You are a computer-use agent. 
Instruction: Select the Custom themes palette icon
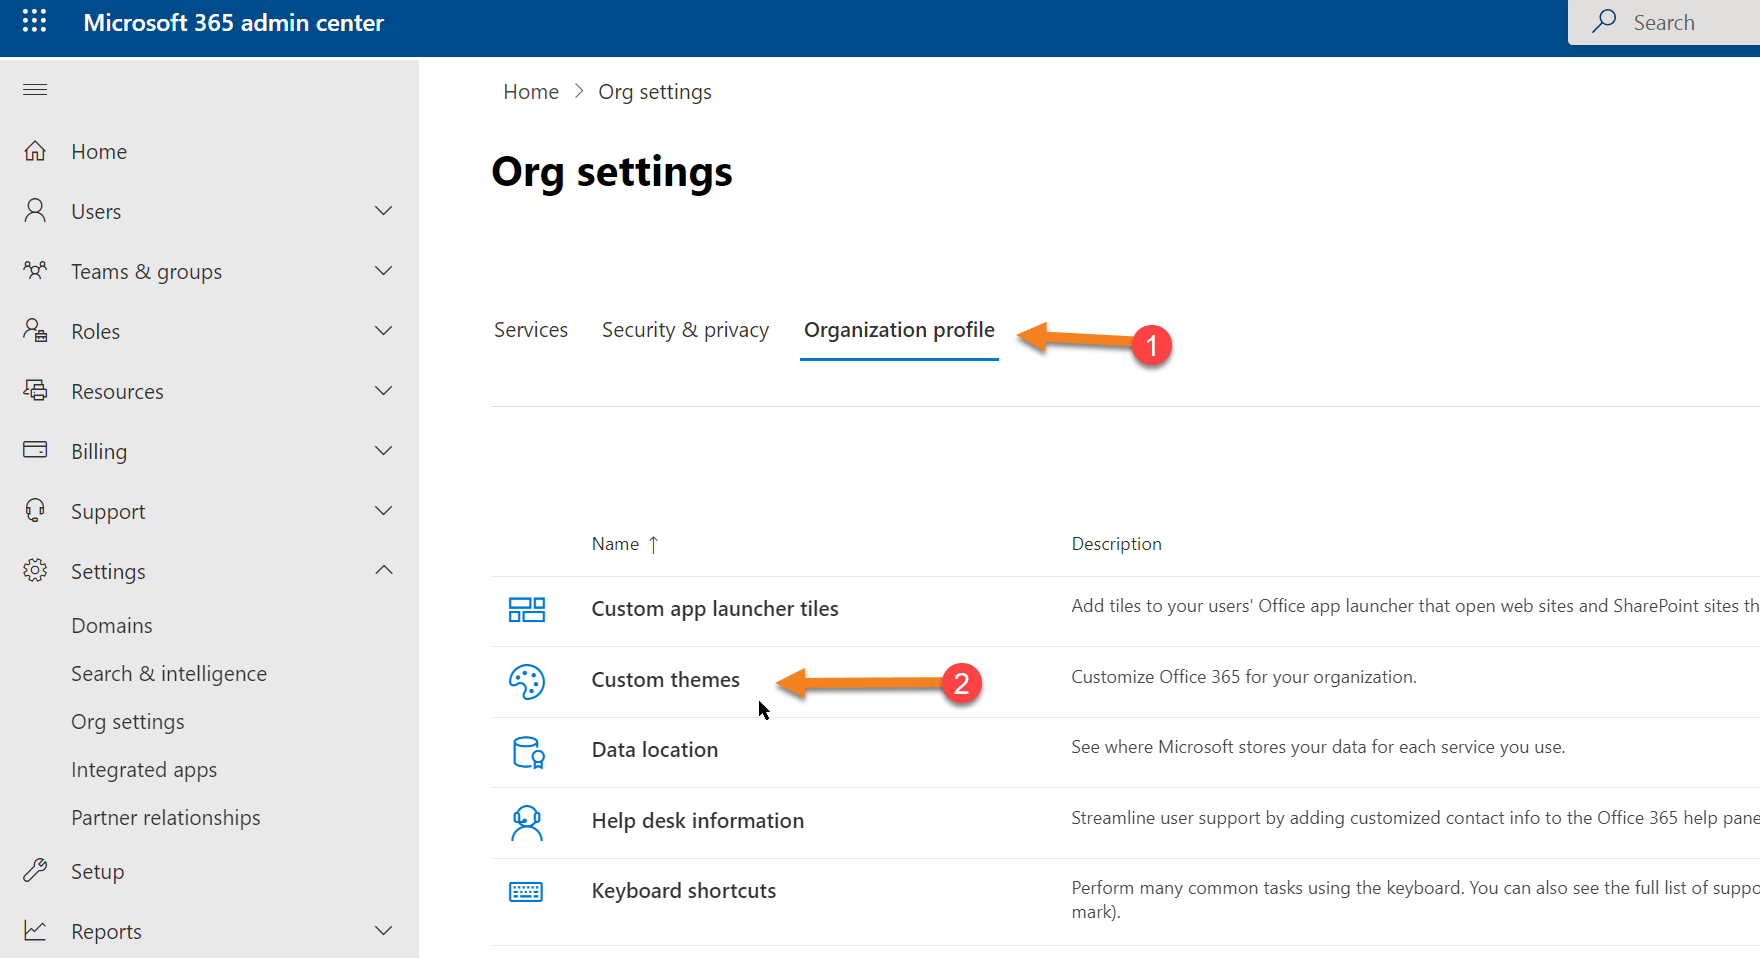[x=527, y=681]
